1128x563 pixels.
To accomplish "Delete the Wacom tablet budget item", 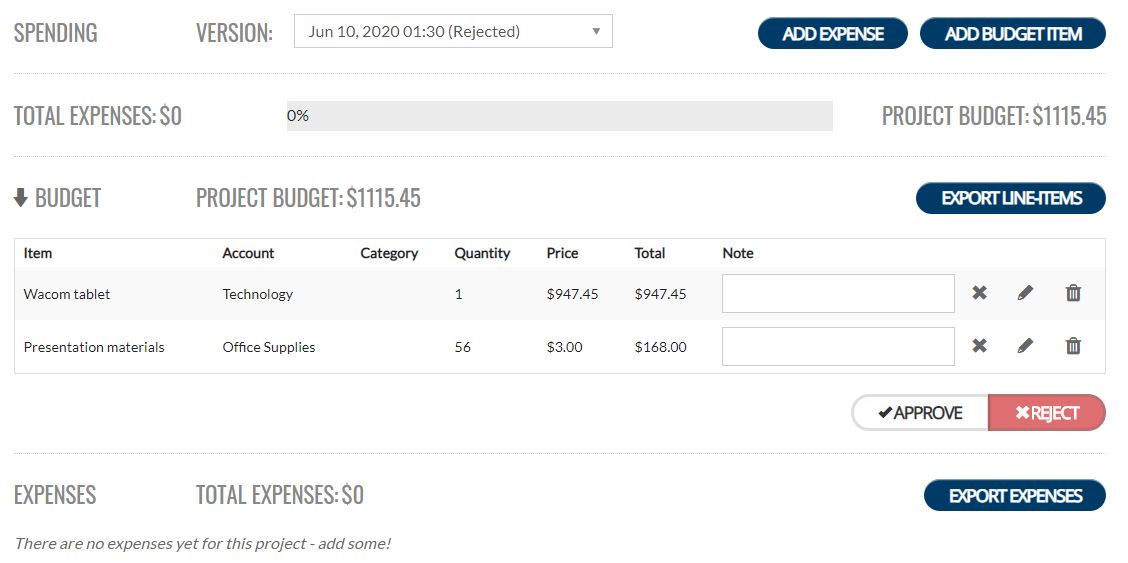I will point(1073,293).
